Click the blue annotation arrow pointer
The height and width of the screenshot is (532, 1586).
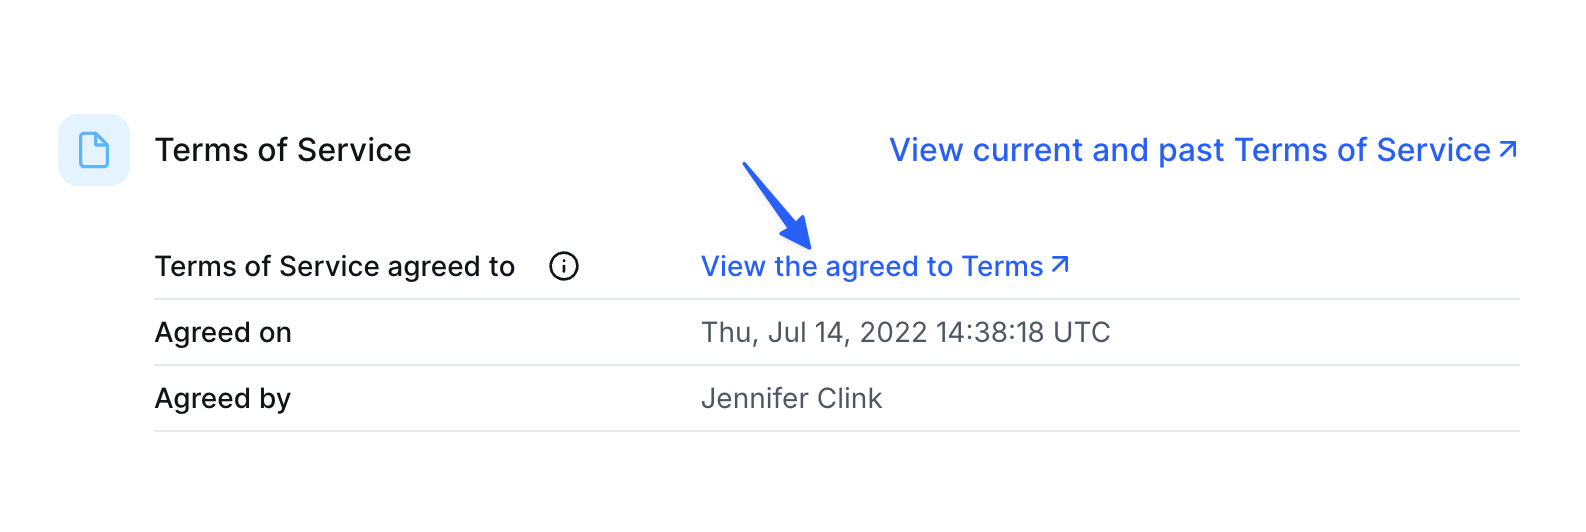click(x=777, y=206)
